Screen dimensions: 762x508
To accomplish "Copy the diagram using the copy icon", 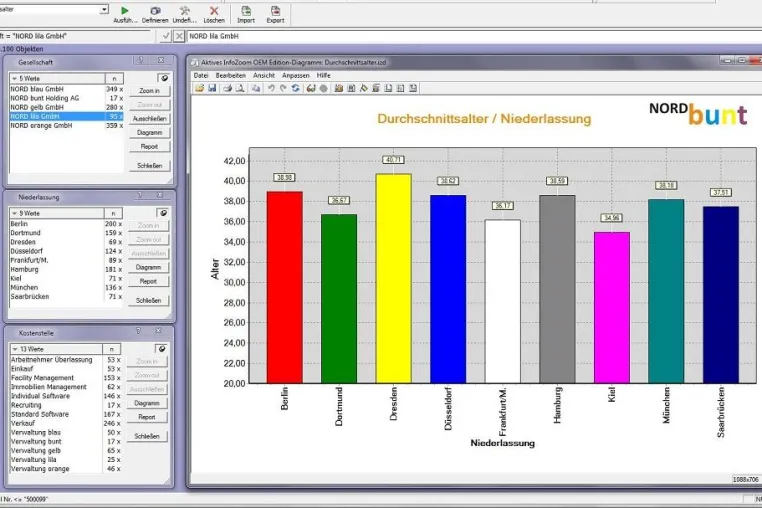I will pos(255,88).
